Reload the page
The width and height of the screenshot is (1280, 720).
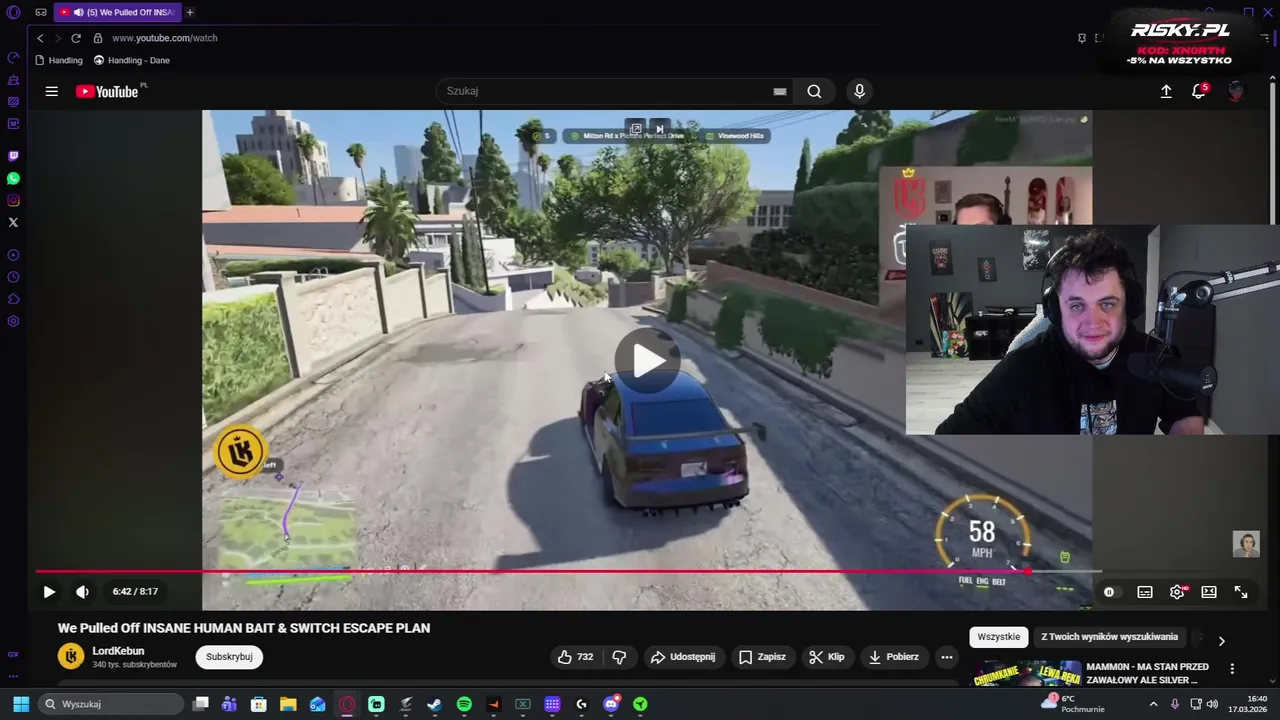pos(75,38)
